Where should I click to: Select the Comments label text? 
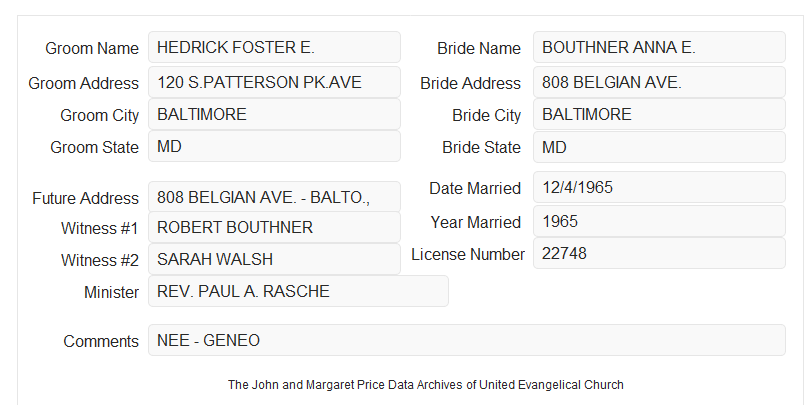coord(101,341)
